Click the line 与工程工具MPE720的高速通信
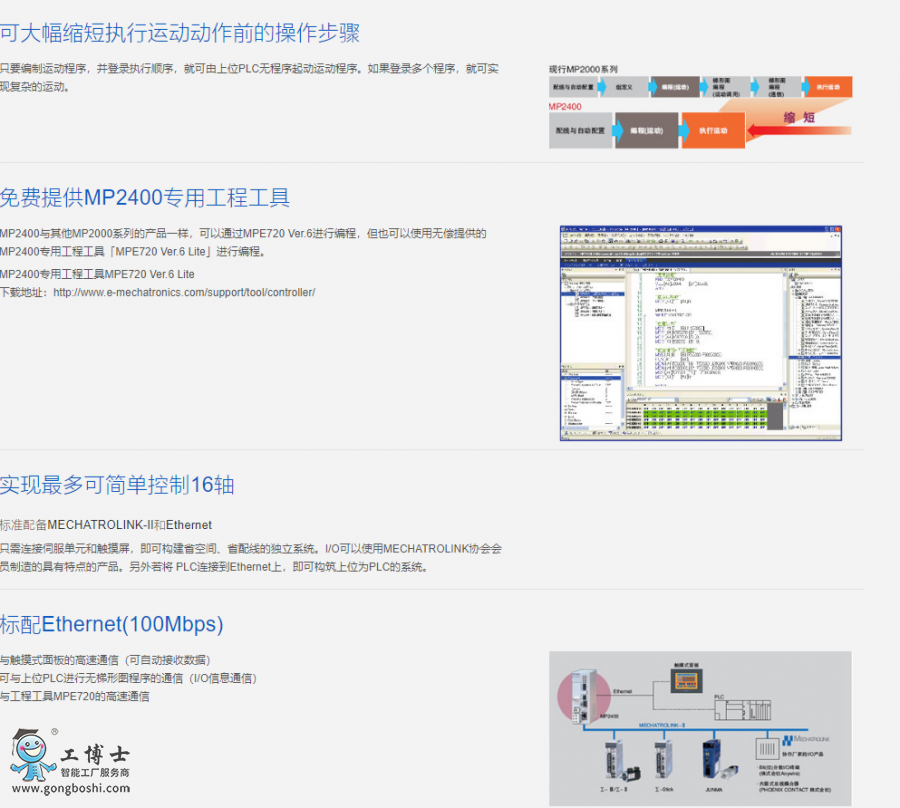 [75, 697]
